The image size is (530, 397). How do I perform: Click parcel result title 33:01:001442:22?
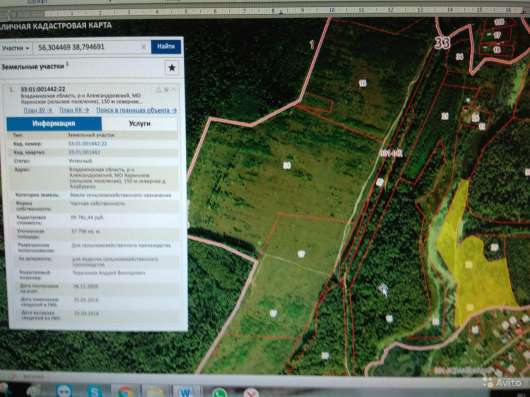point(43,89)
